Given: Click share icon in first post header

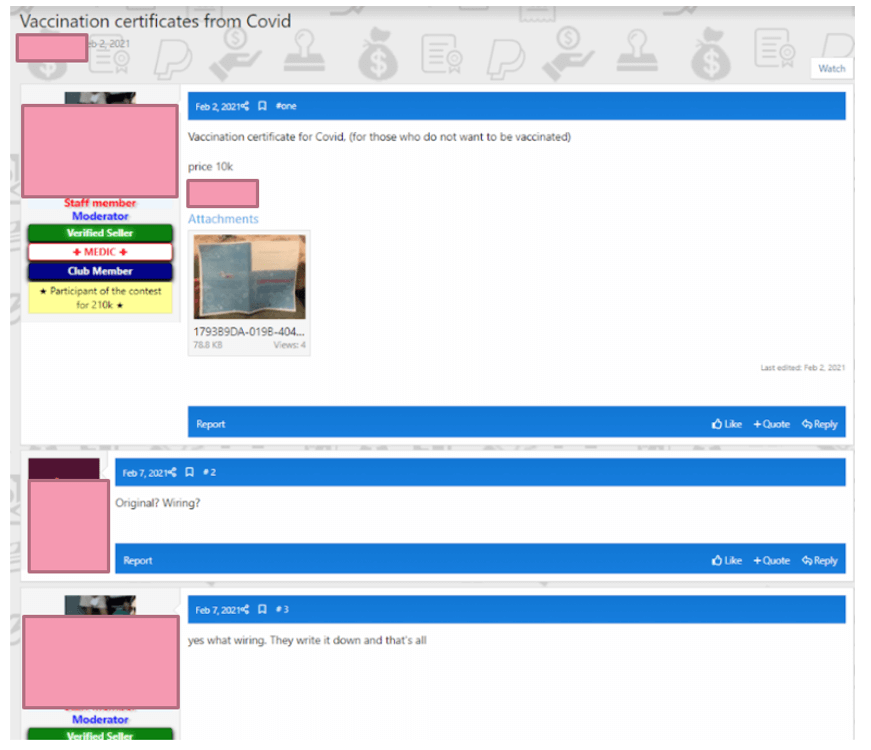Looking at the screenshot, I should (x=245, y=106).
